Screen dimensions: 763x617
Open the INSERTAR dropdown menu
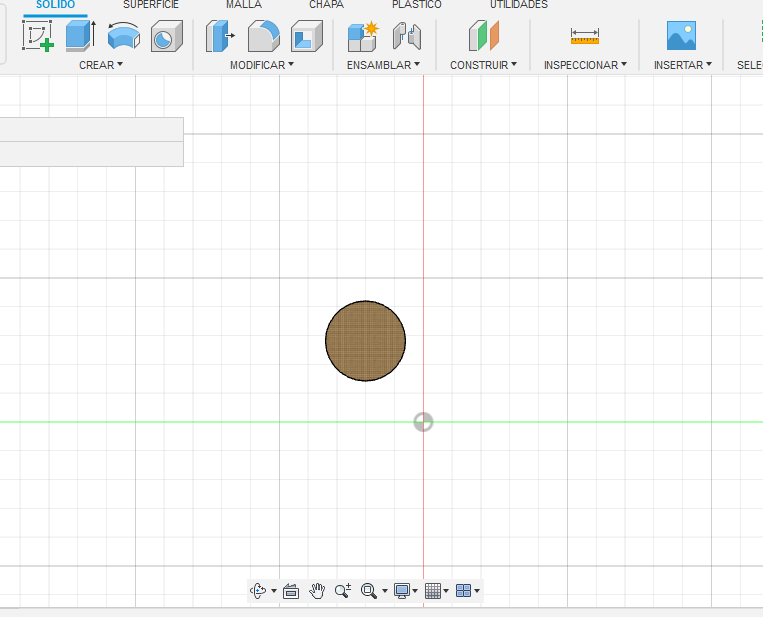[x=683, y=65]
